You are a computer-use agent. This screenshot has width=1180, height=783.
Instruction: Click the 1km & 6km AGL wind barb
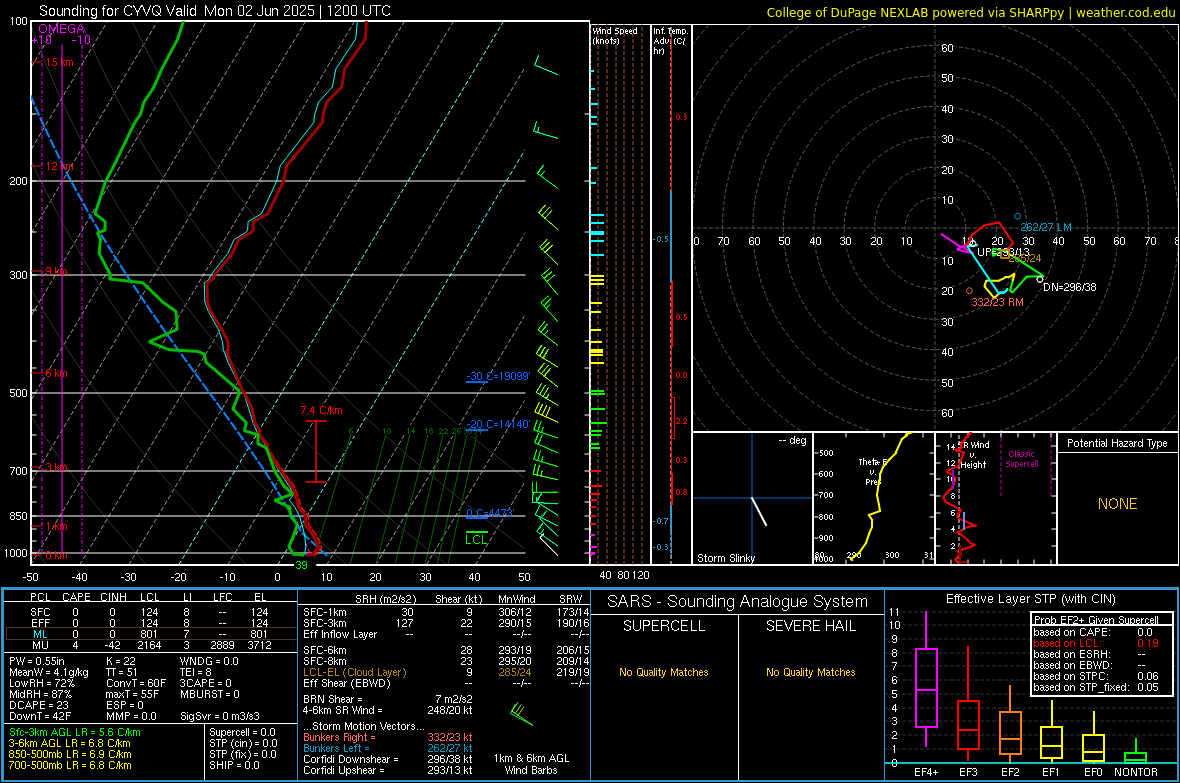click(x=521, y=713)
